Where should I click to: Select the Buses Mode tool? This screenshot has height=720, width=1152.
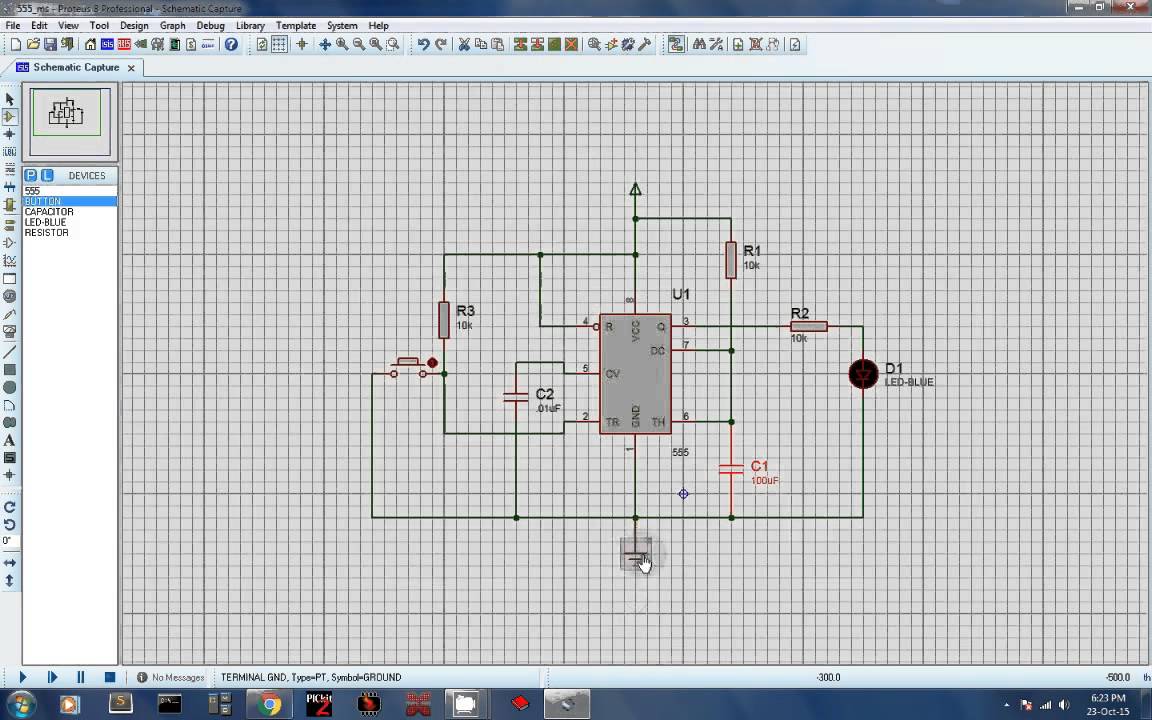[10, 187]
